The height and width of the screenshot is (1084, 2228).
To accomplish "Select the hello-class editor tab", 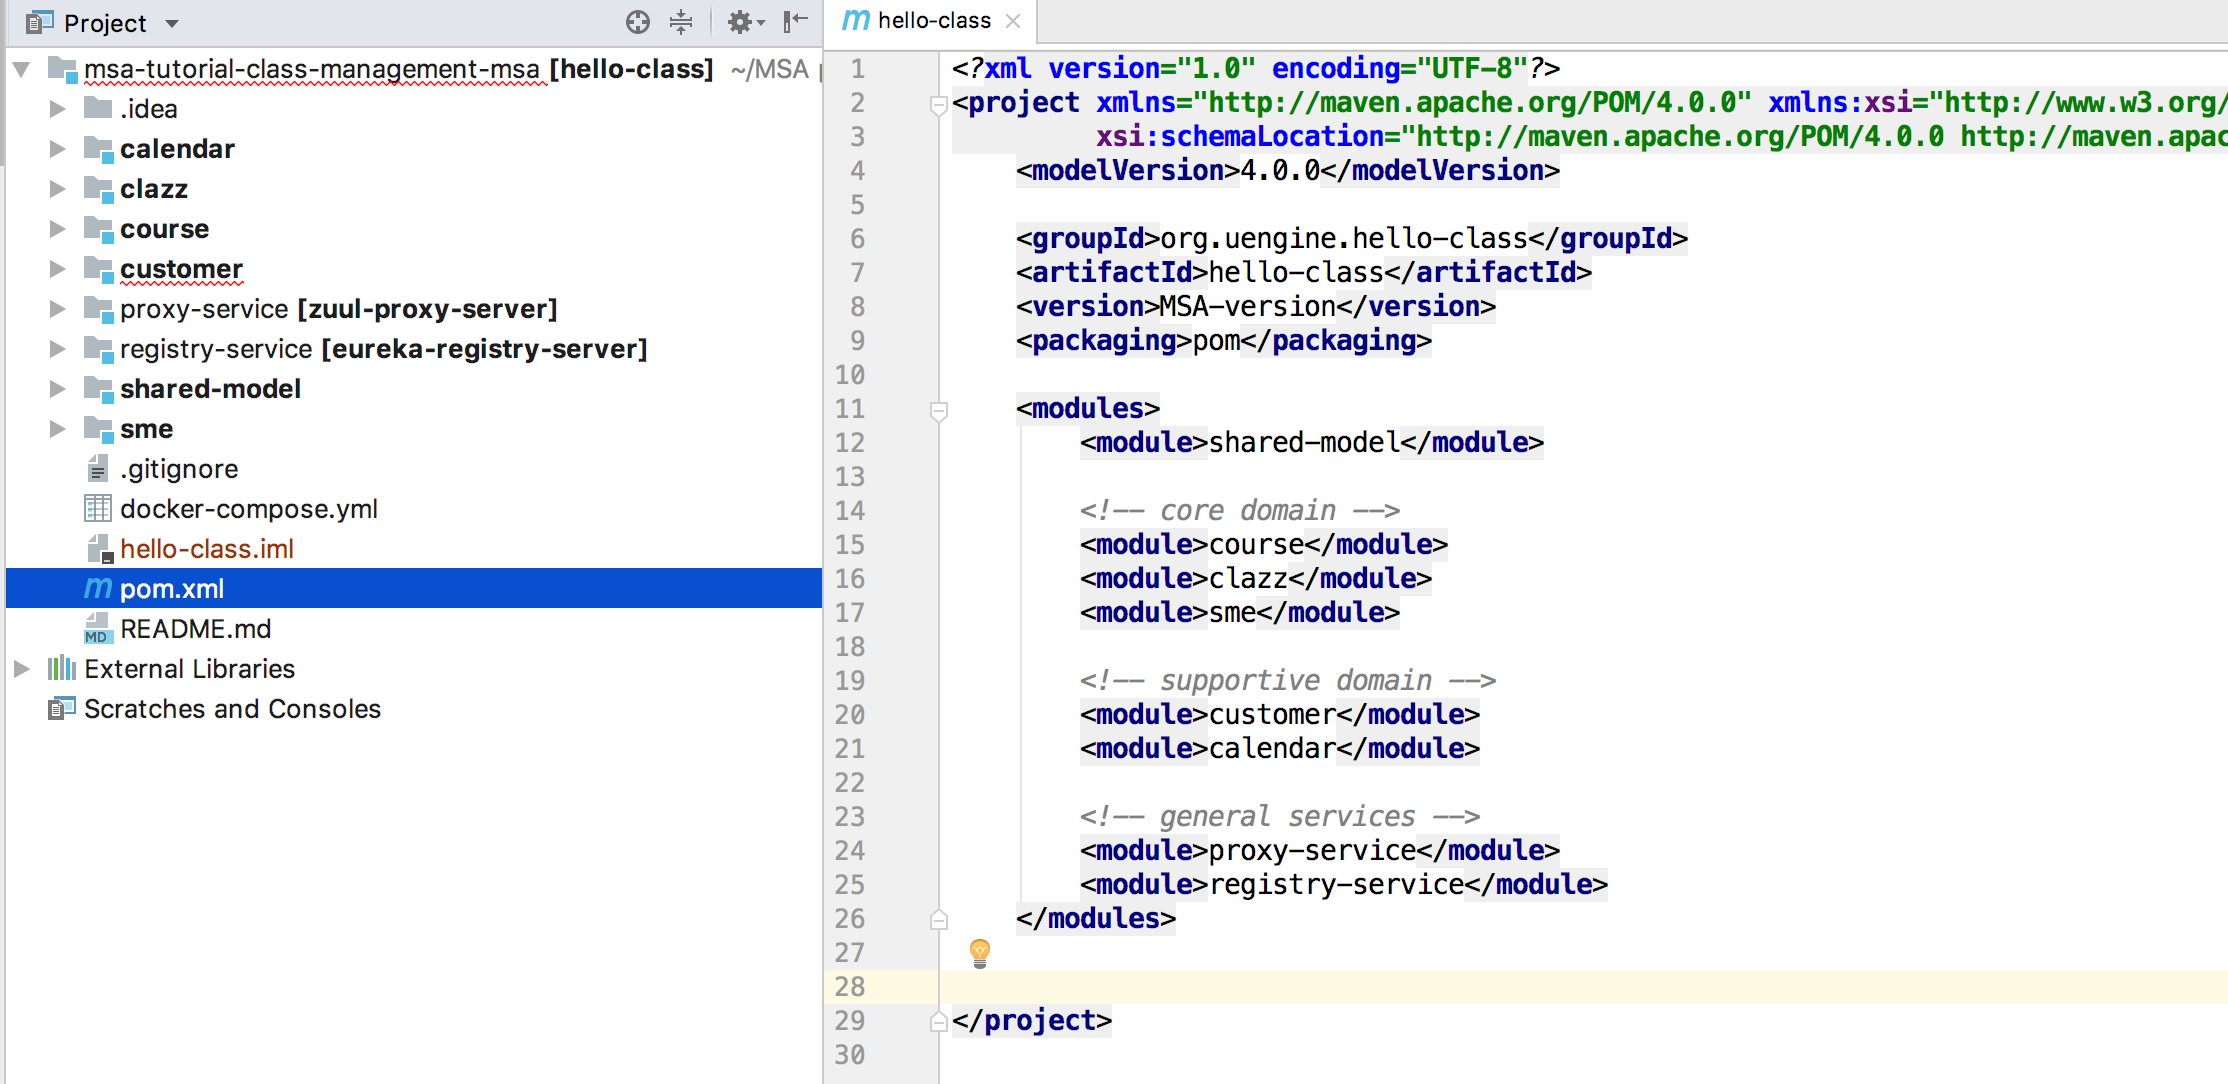I will pyautogui.click(x=933, y=20).
